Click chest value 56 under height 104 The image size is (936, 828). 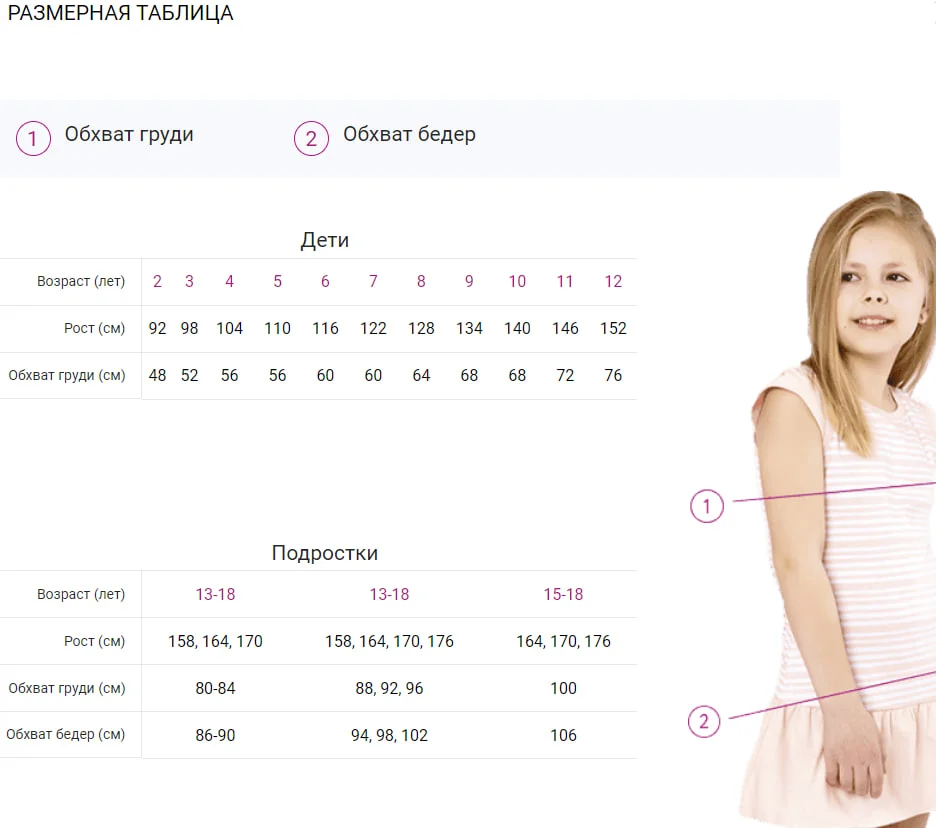229,375
